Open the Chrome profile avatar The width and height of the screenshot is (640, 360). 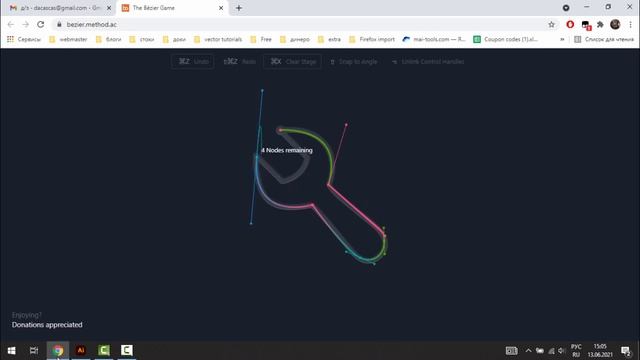click(x=615, y=24)
